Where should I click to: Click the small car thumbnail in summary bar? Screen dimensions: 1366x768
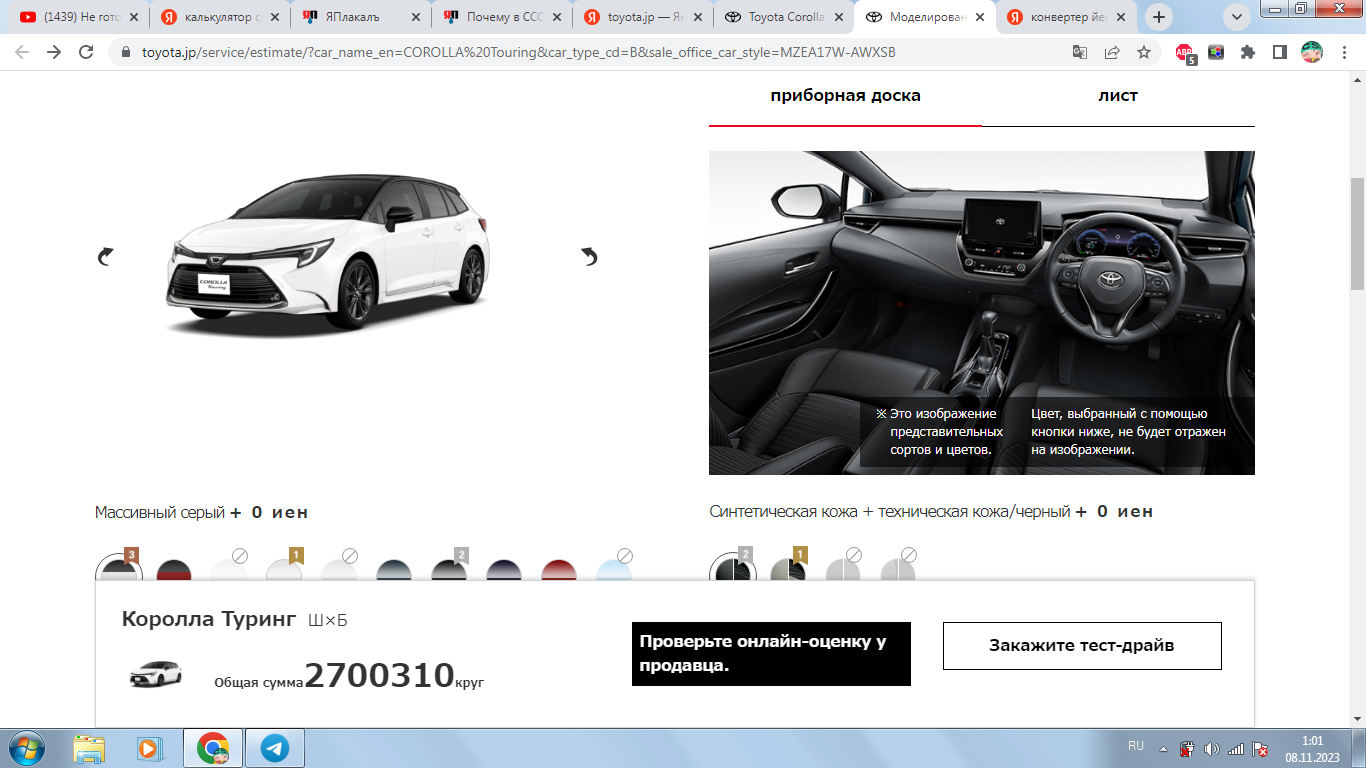point(156,675)
